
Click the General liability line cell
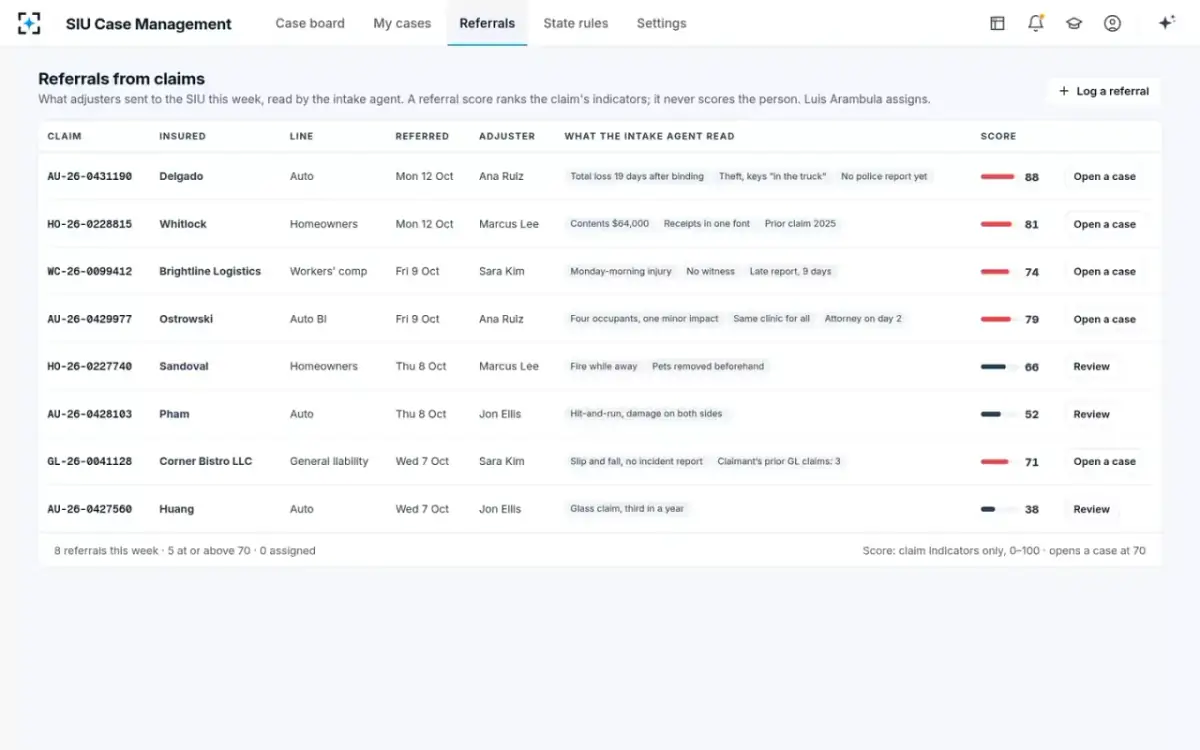(329, 462)
